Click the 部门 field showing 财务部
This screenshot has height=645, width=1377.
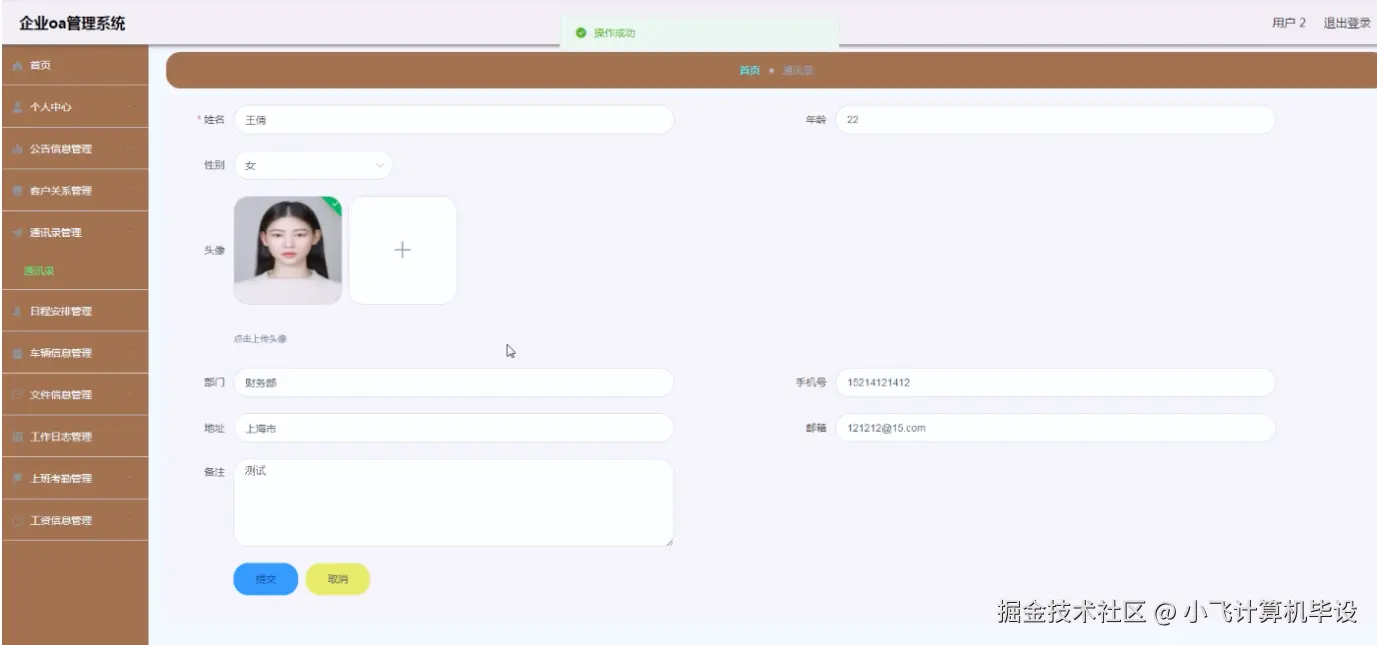tap(454, 383)
